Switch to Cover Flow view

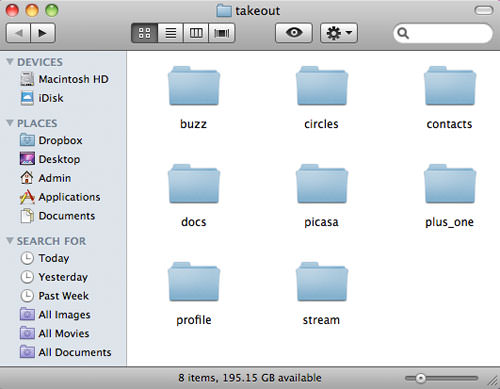(x=222, y=33)
